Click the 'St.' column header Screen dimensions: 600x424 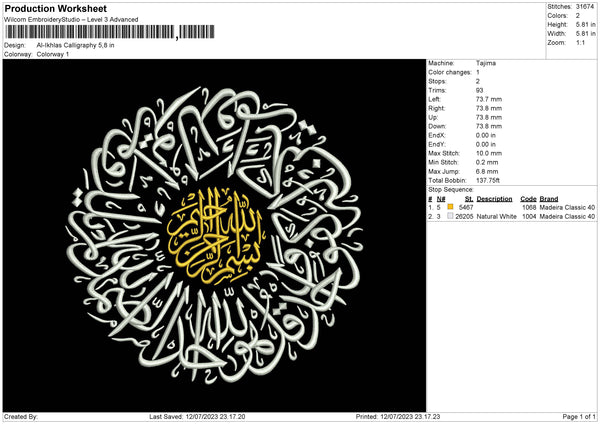(x=469, y=199)
